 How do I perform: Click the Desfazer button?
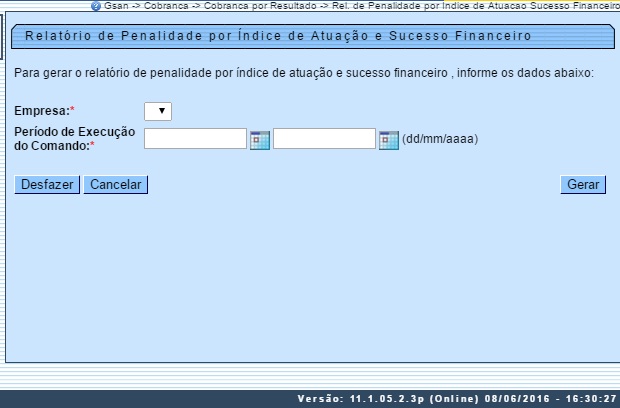(47, 185)
